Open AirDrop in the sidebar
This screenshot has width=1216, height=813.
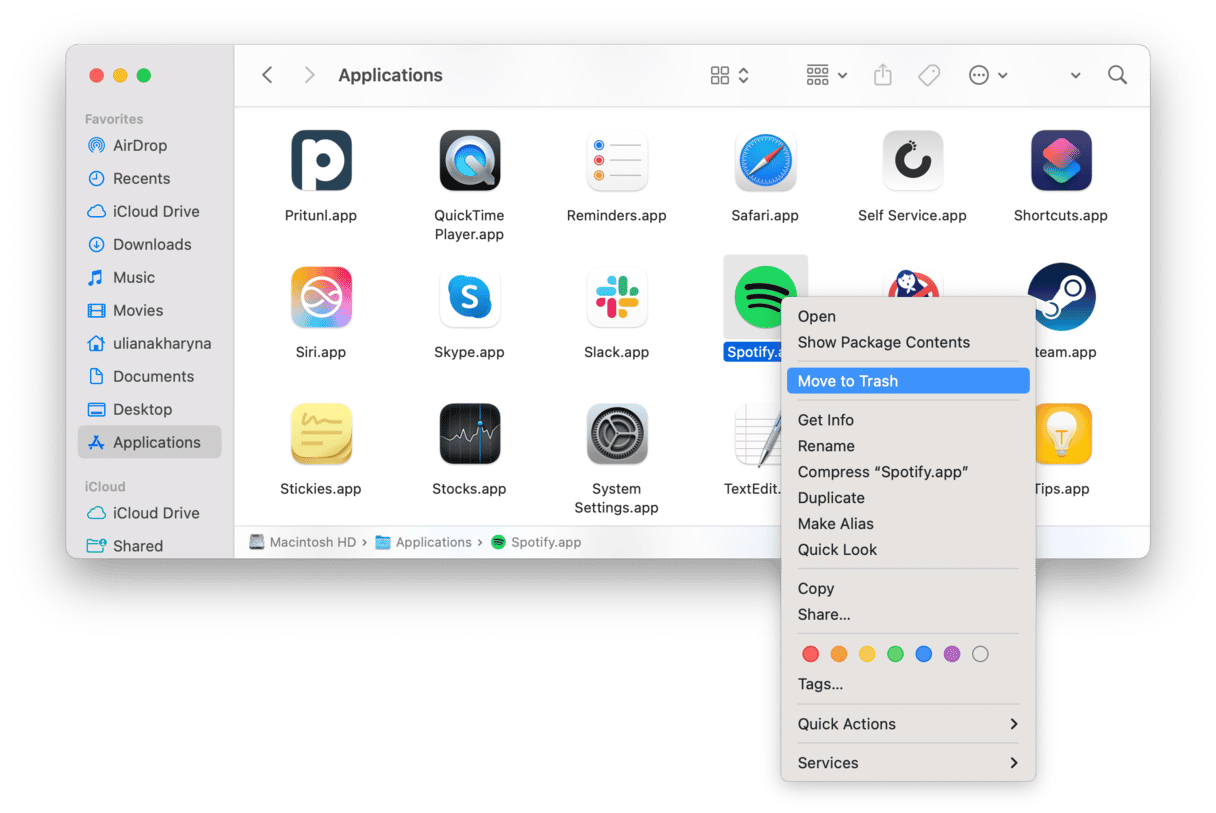click(149, 145)
